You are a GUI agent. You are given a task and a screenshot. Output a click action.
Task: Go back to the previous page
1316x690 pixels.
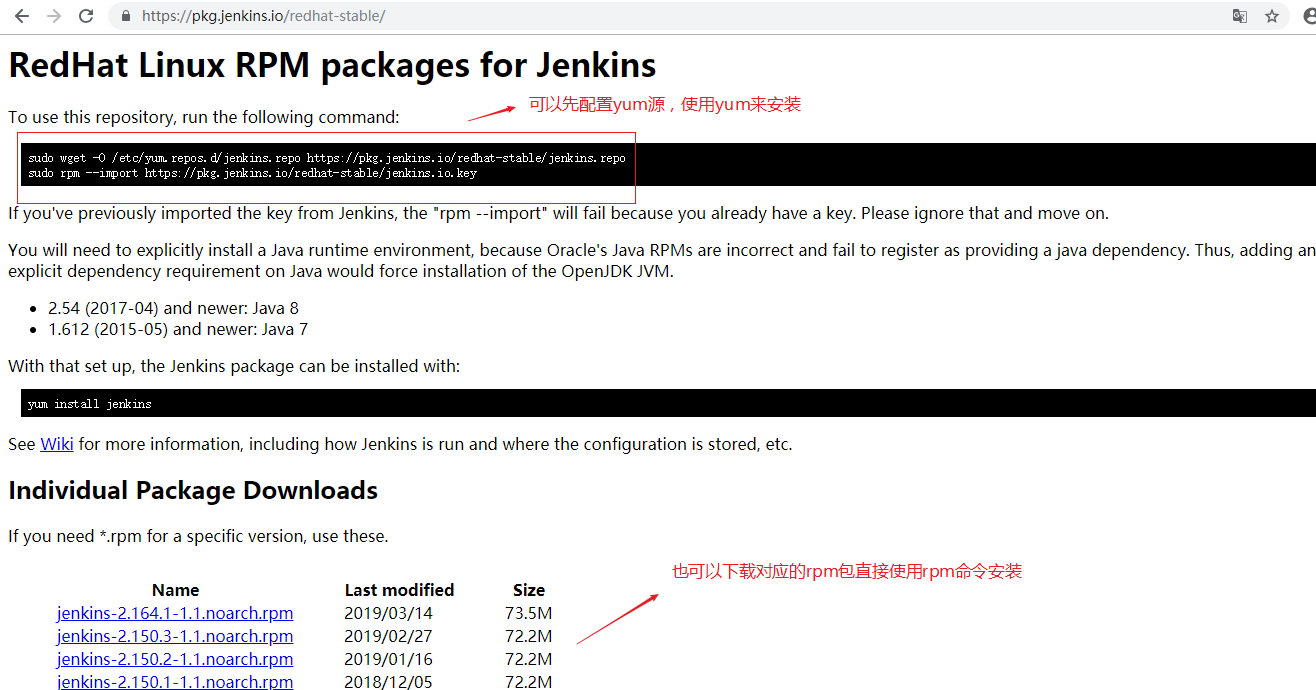click(x=21, y=16)
